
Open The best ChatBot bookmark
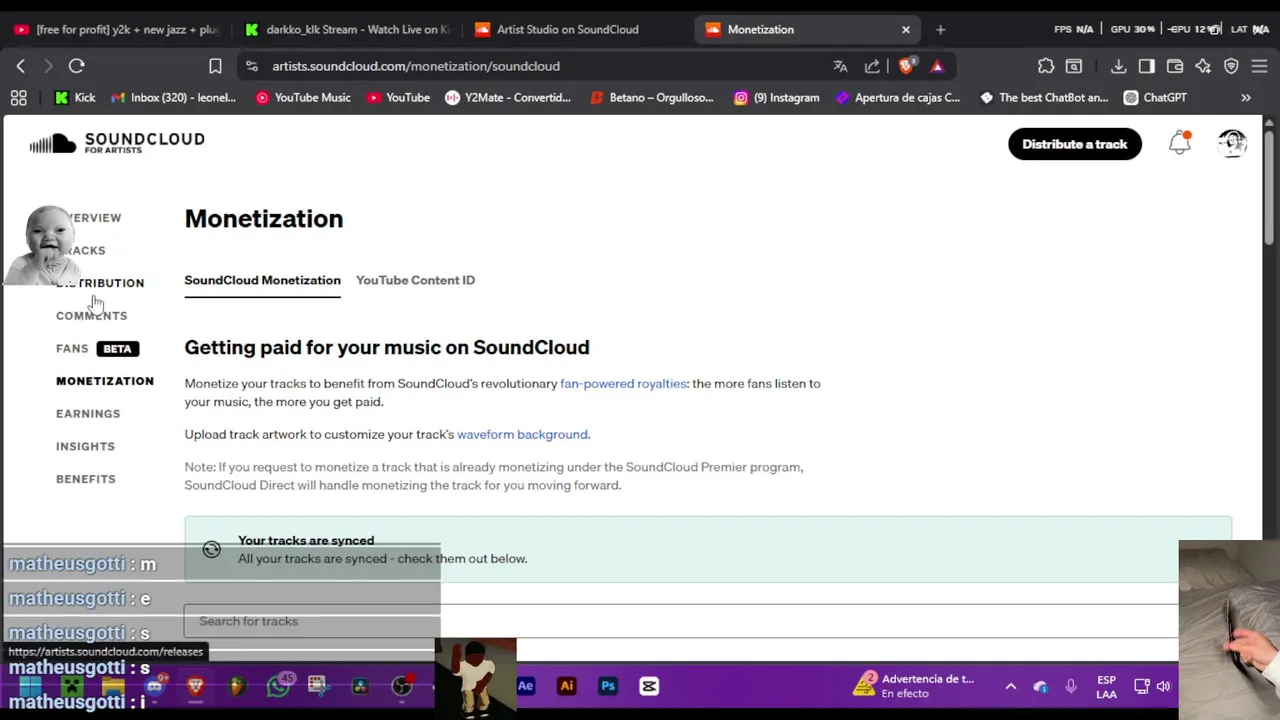(1044, 97)
